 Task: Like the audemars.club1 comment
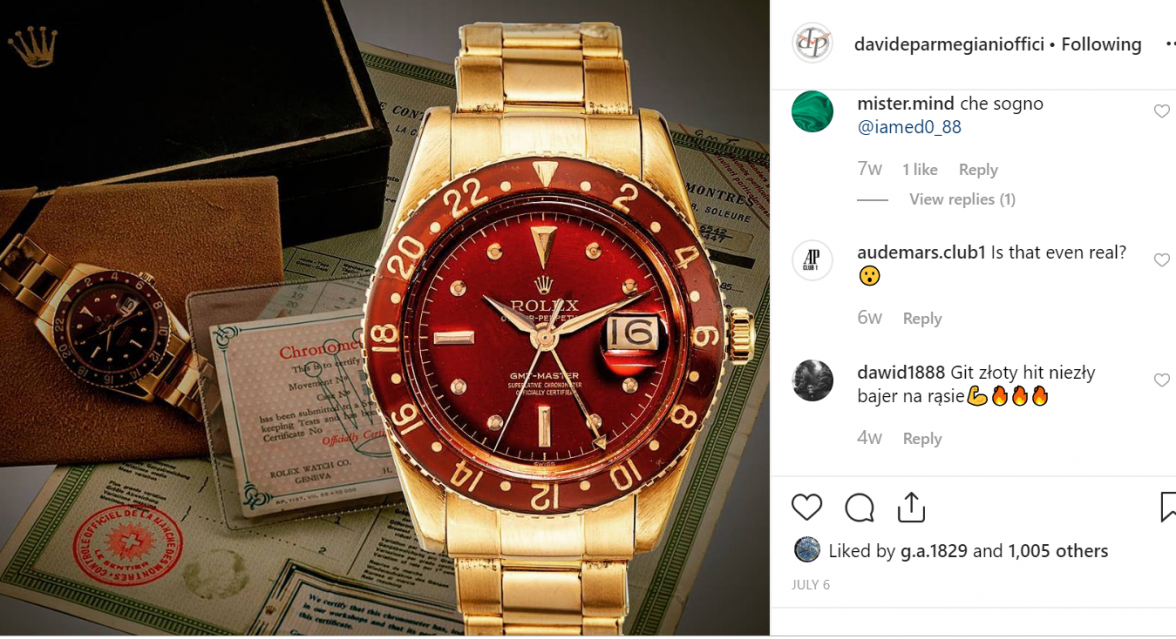pyautogui.click(x=1162, y=260)
